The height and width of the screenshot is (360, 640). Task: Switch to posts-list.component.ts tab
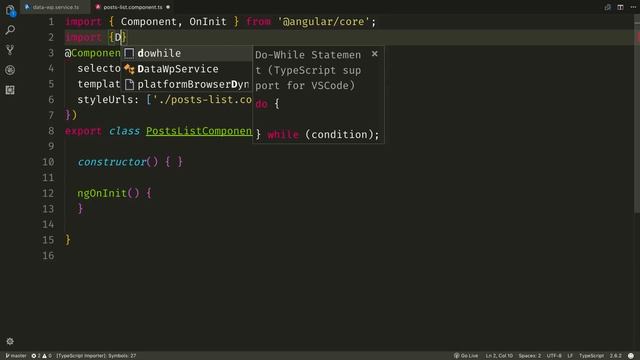pos(133,7)
